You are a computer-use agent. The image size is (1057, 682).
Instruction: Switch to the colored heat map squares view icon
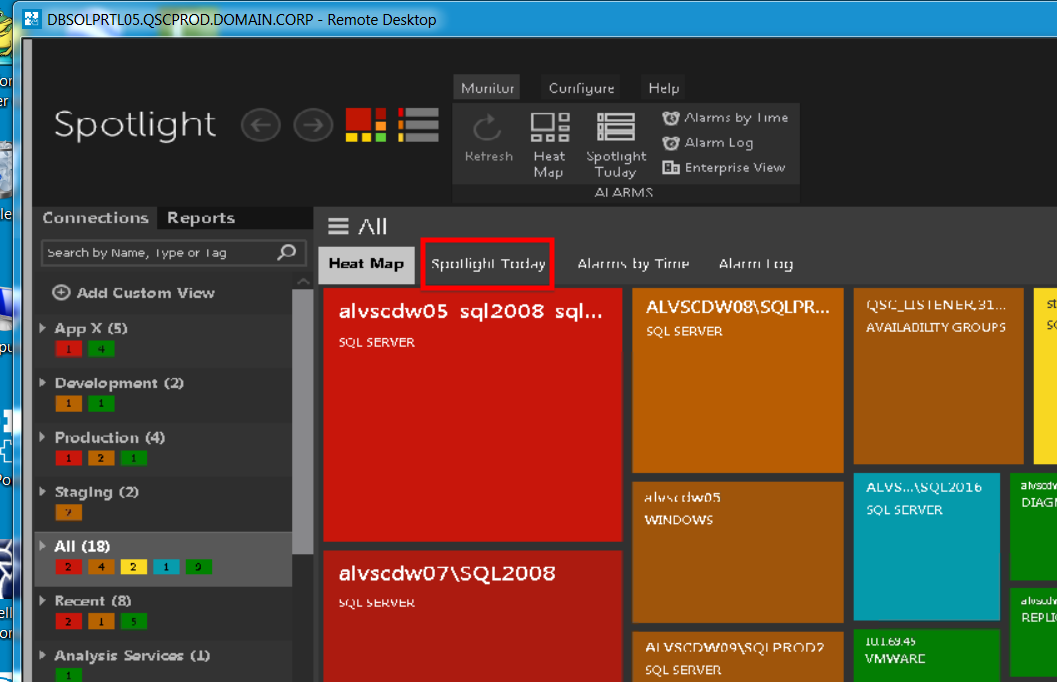coord(366,125)
